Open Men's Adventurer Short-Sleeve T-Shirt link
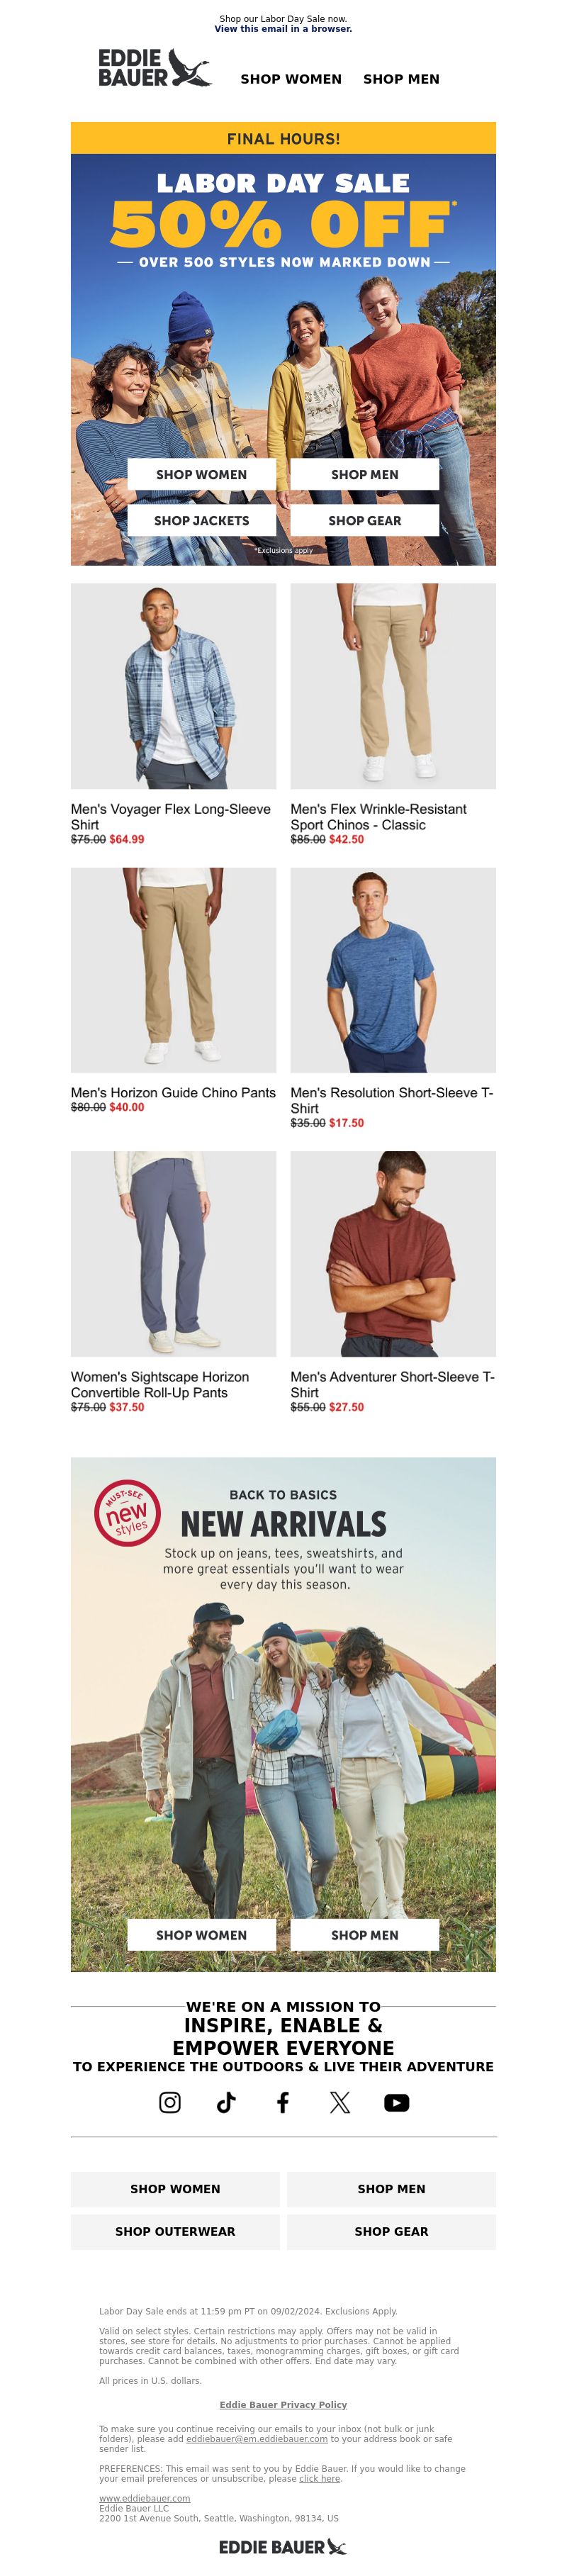This screenshot has width=567, height=2576. click(x=392, y=1384)
